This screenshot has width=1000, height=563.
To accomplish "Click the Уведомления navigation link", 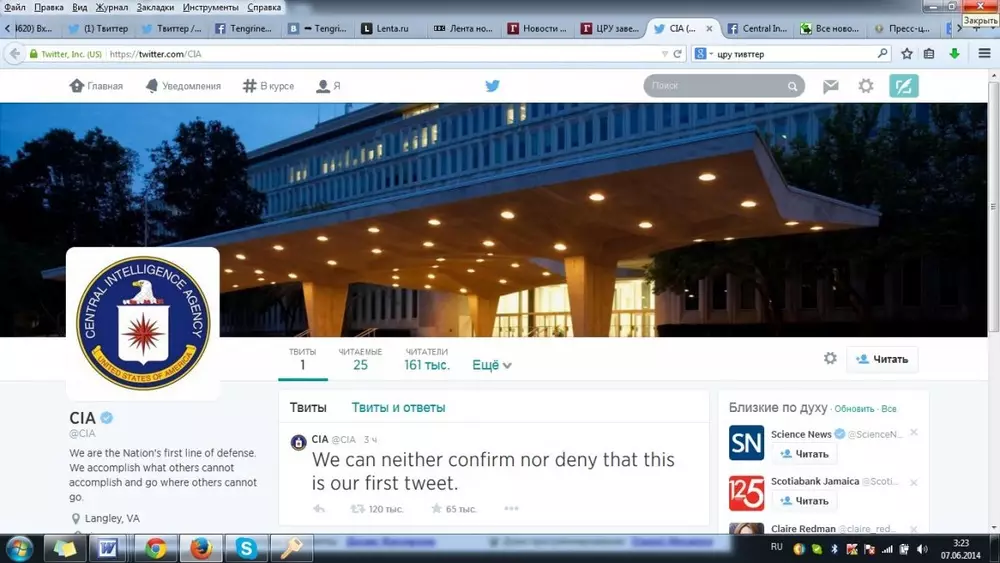I will point(182,86).
